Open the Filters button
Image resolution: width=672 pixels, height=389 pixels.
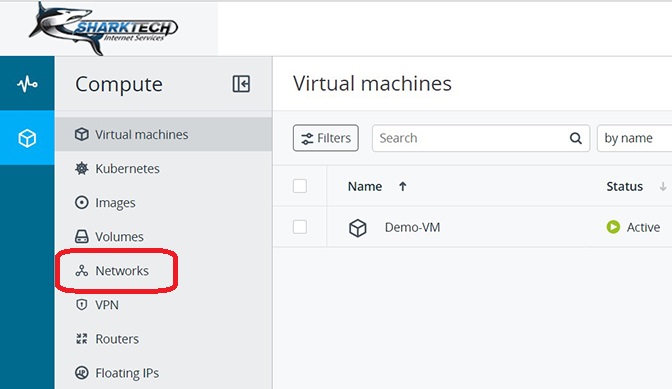326,138
